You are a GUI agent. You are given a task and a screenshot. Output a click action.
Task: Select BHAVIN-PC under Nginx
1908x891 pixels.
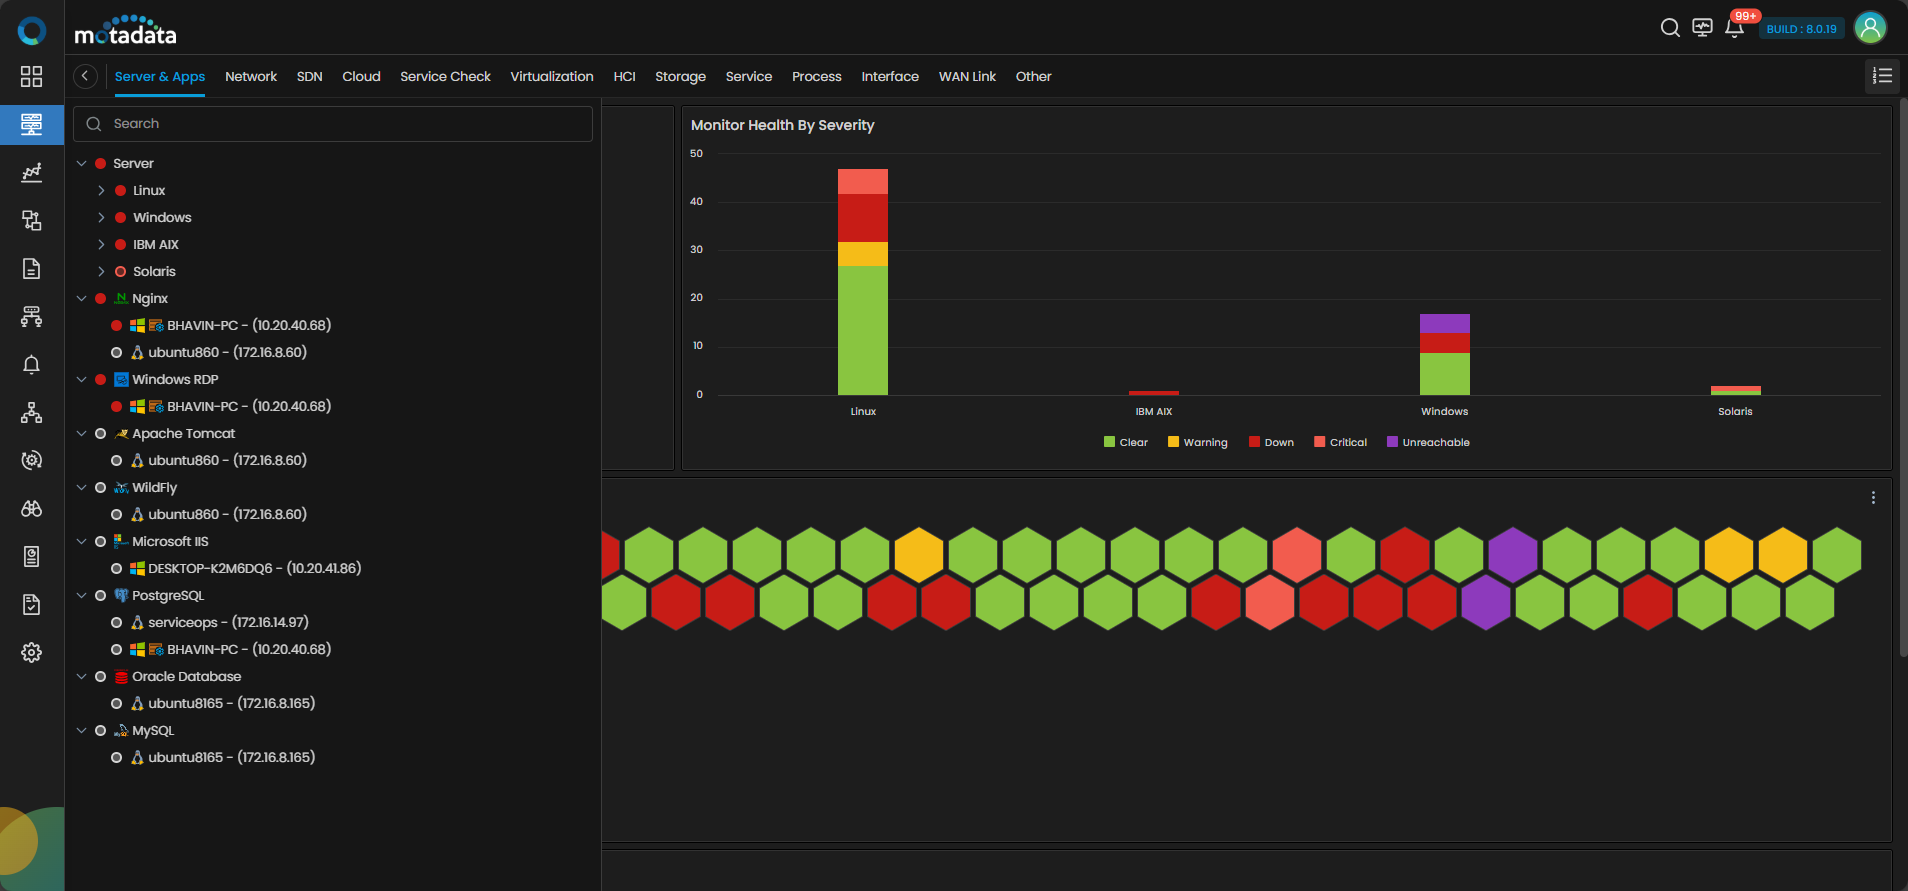[249, 325]
